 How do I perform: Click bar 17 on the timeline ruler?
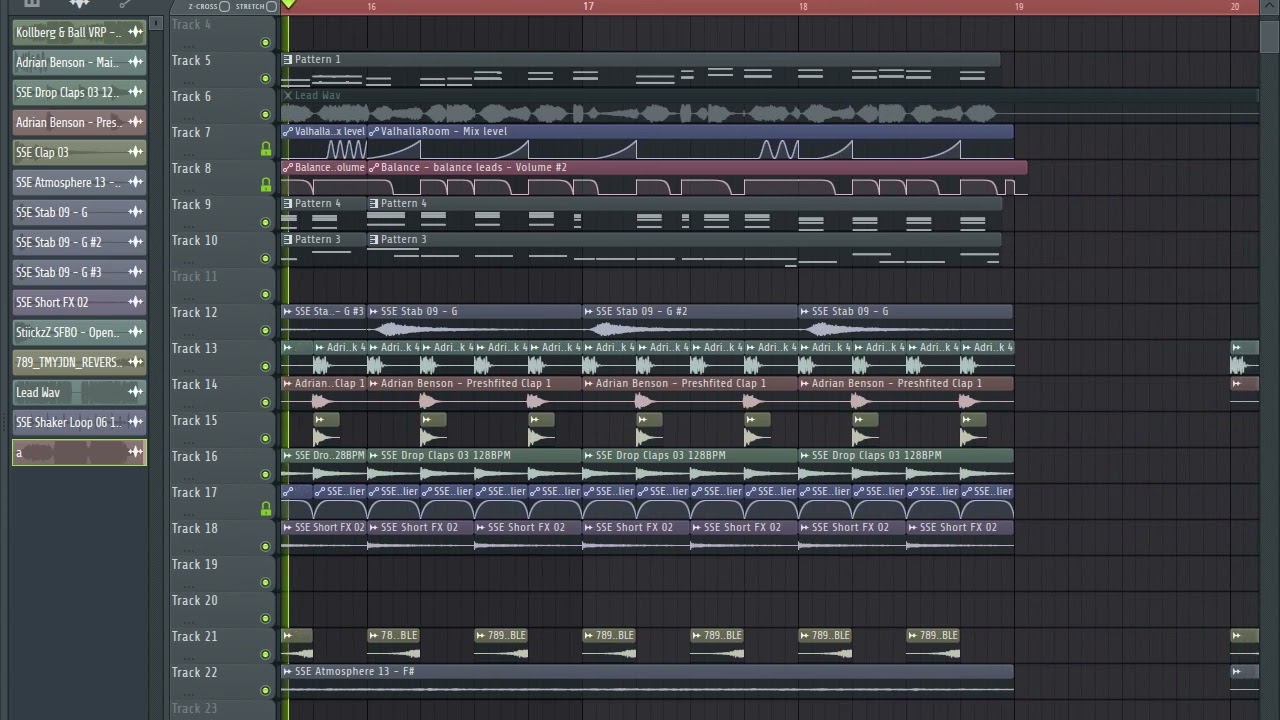coord(588,6)
